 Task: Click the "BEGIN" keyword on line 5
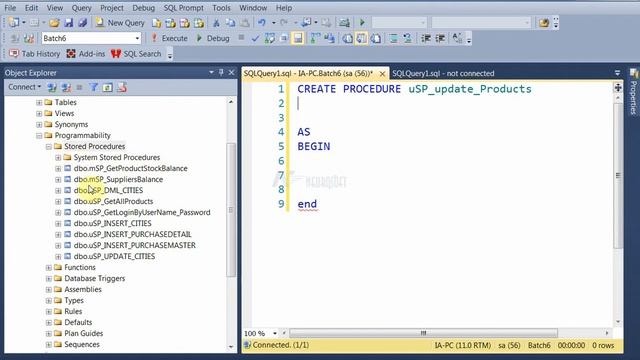(x=313, y=147)
